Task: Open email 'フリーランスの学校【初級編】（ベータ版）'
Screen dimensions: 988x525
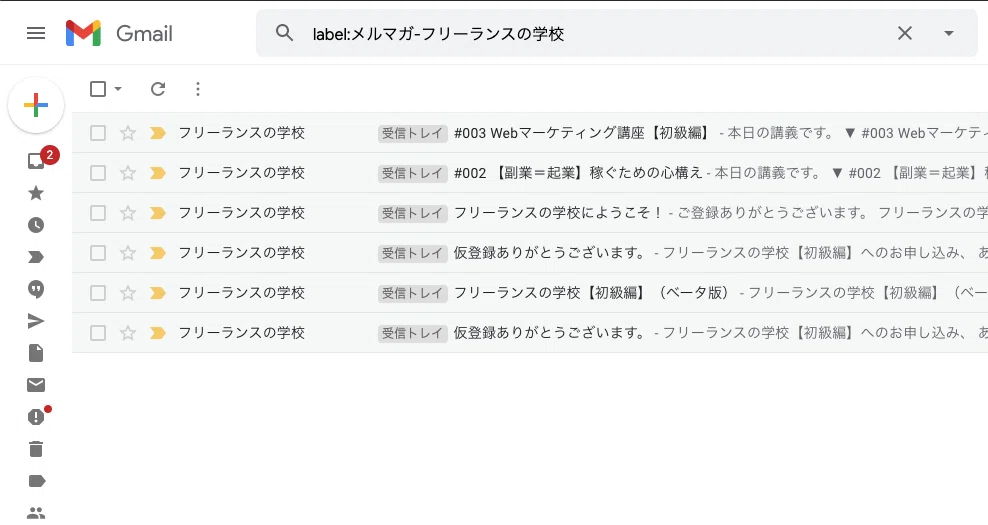Action: (594, 293)
